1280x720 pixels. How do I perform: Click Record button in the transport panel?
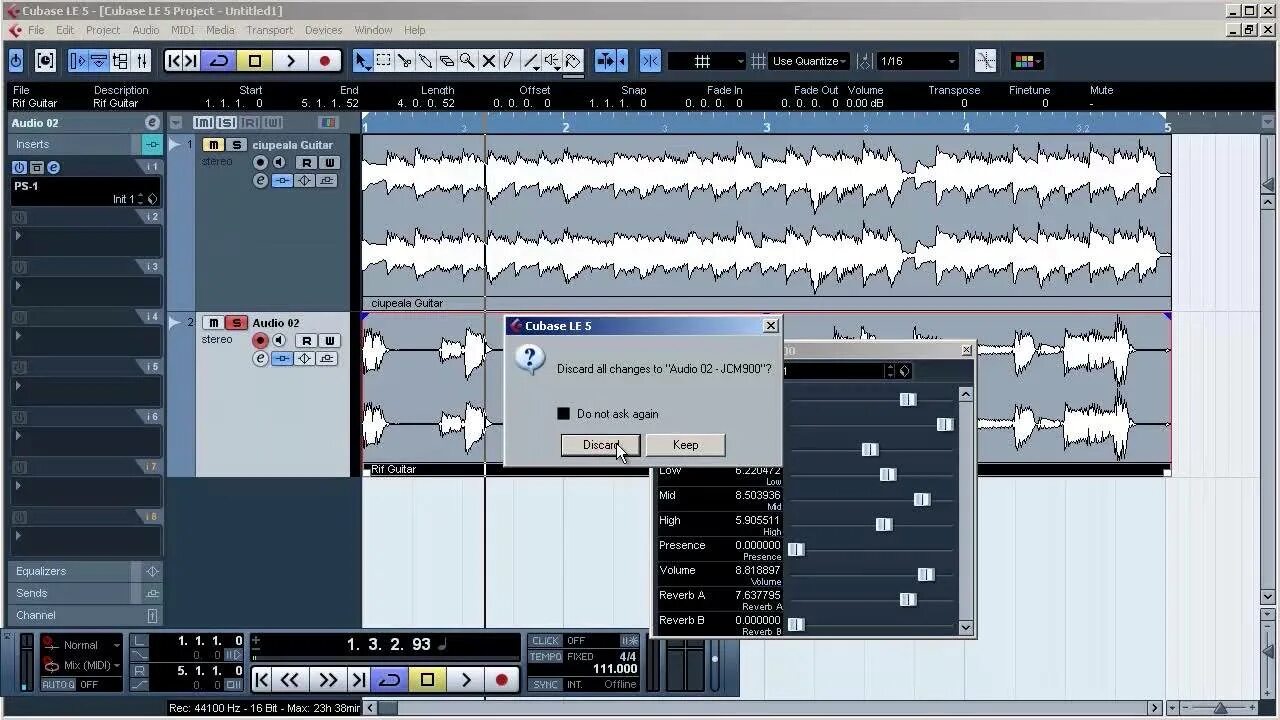click(501, 680)
